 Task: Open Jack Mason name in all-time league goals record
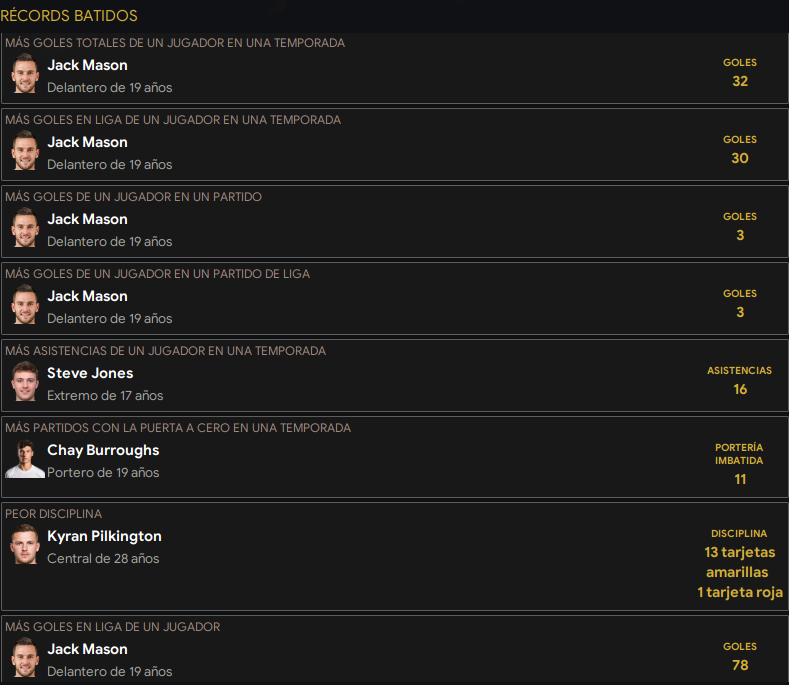click(x=87, y=649)
